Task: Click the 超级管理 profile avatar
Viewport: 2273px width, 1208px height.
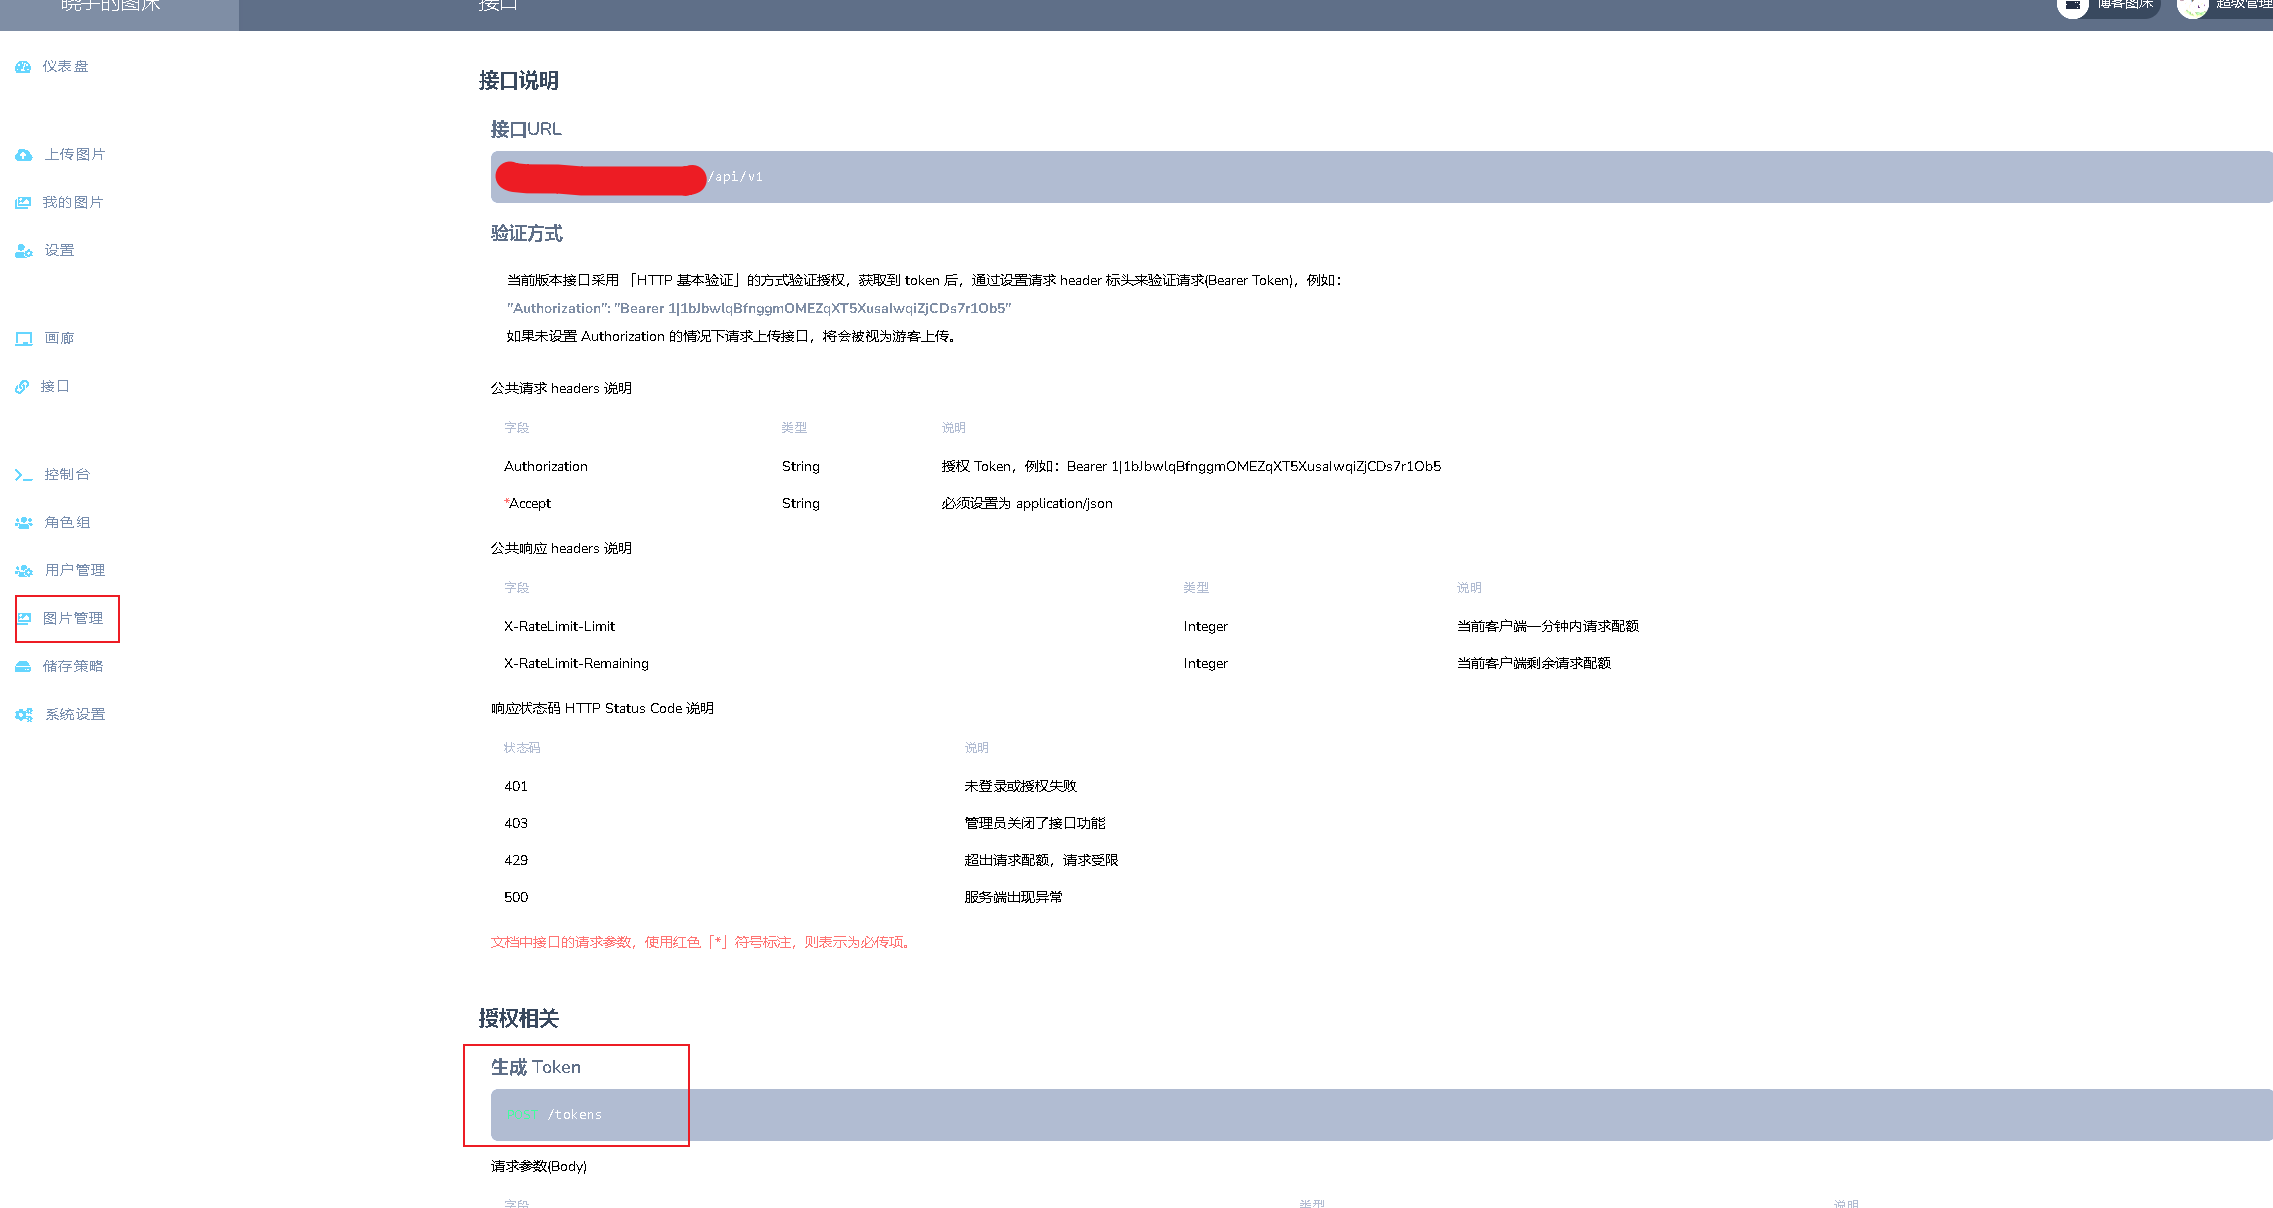Action: coord(2193,8)
